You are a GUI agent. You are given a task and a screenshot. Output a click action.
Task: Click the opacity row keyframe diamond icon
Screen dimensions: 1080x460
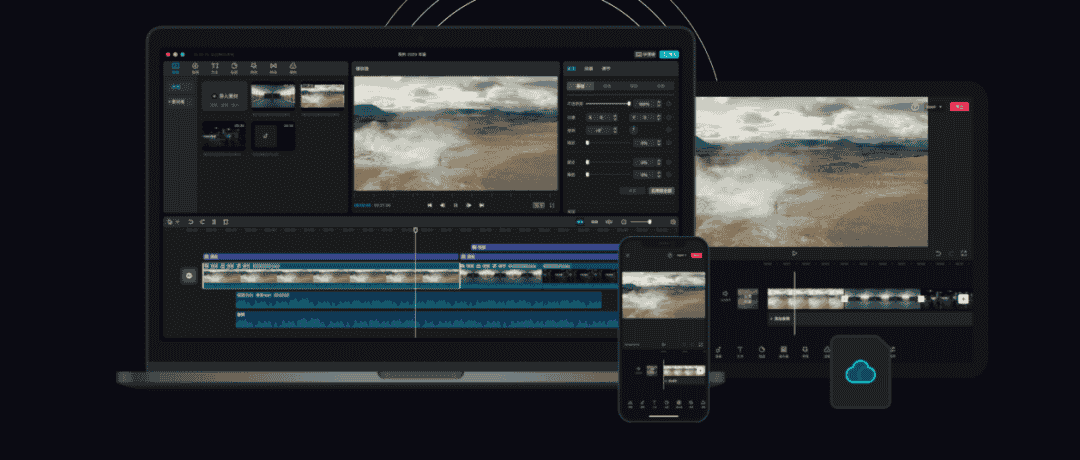pyautogui.click(x=668, y=103)
